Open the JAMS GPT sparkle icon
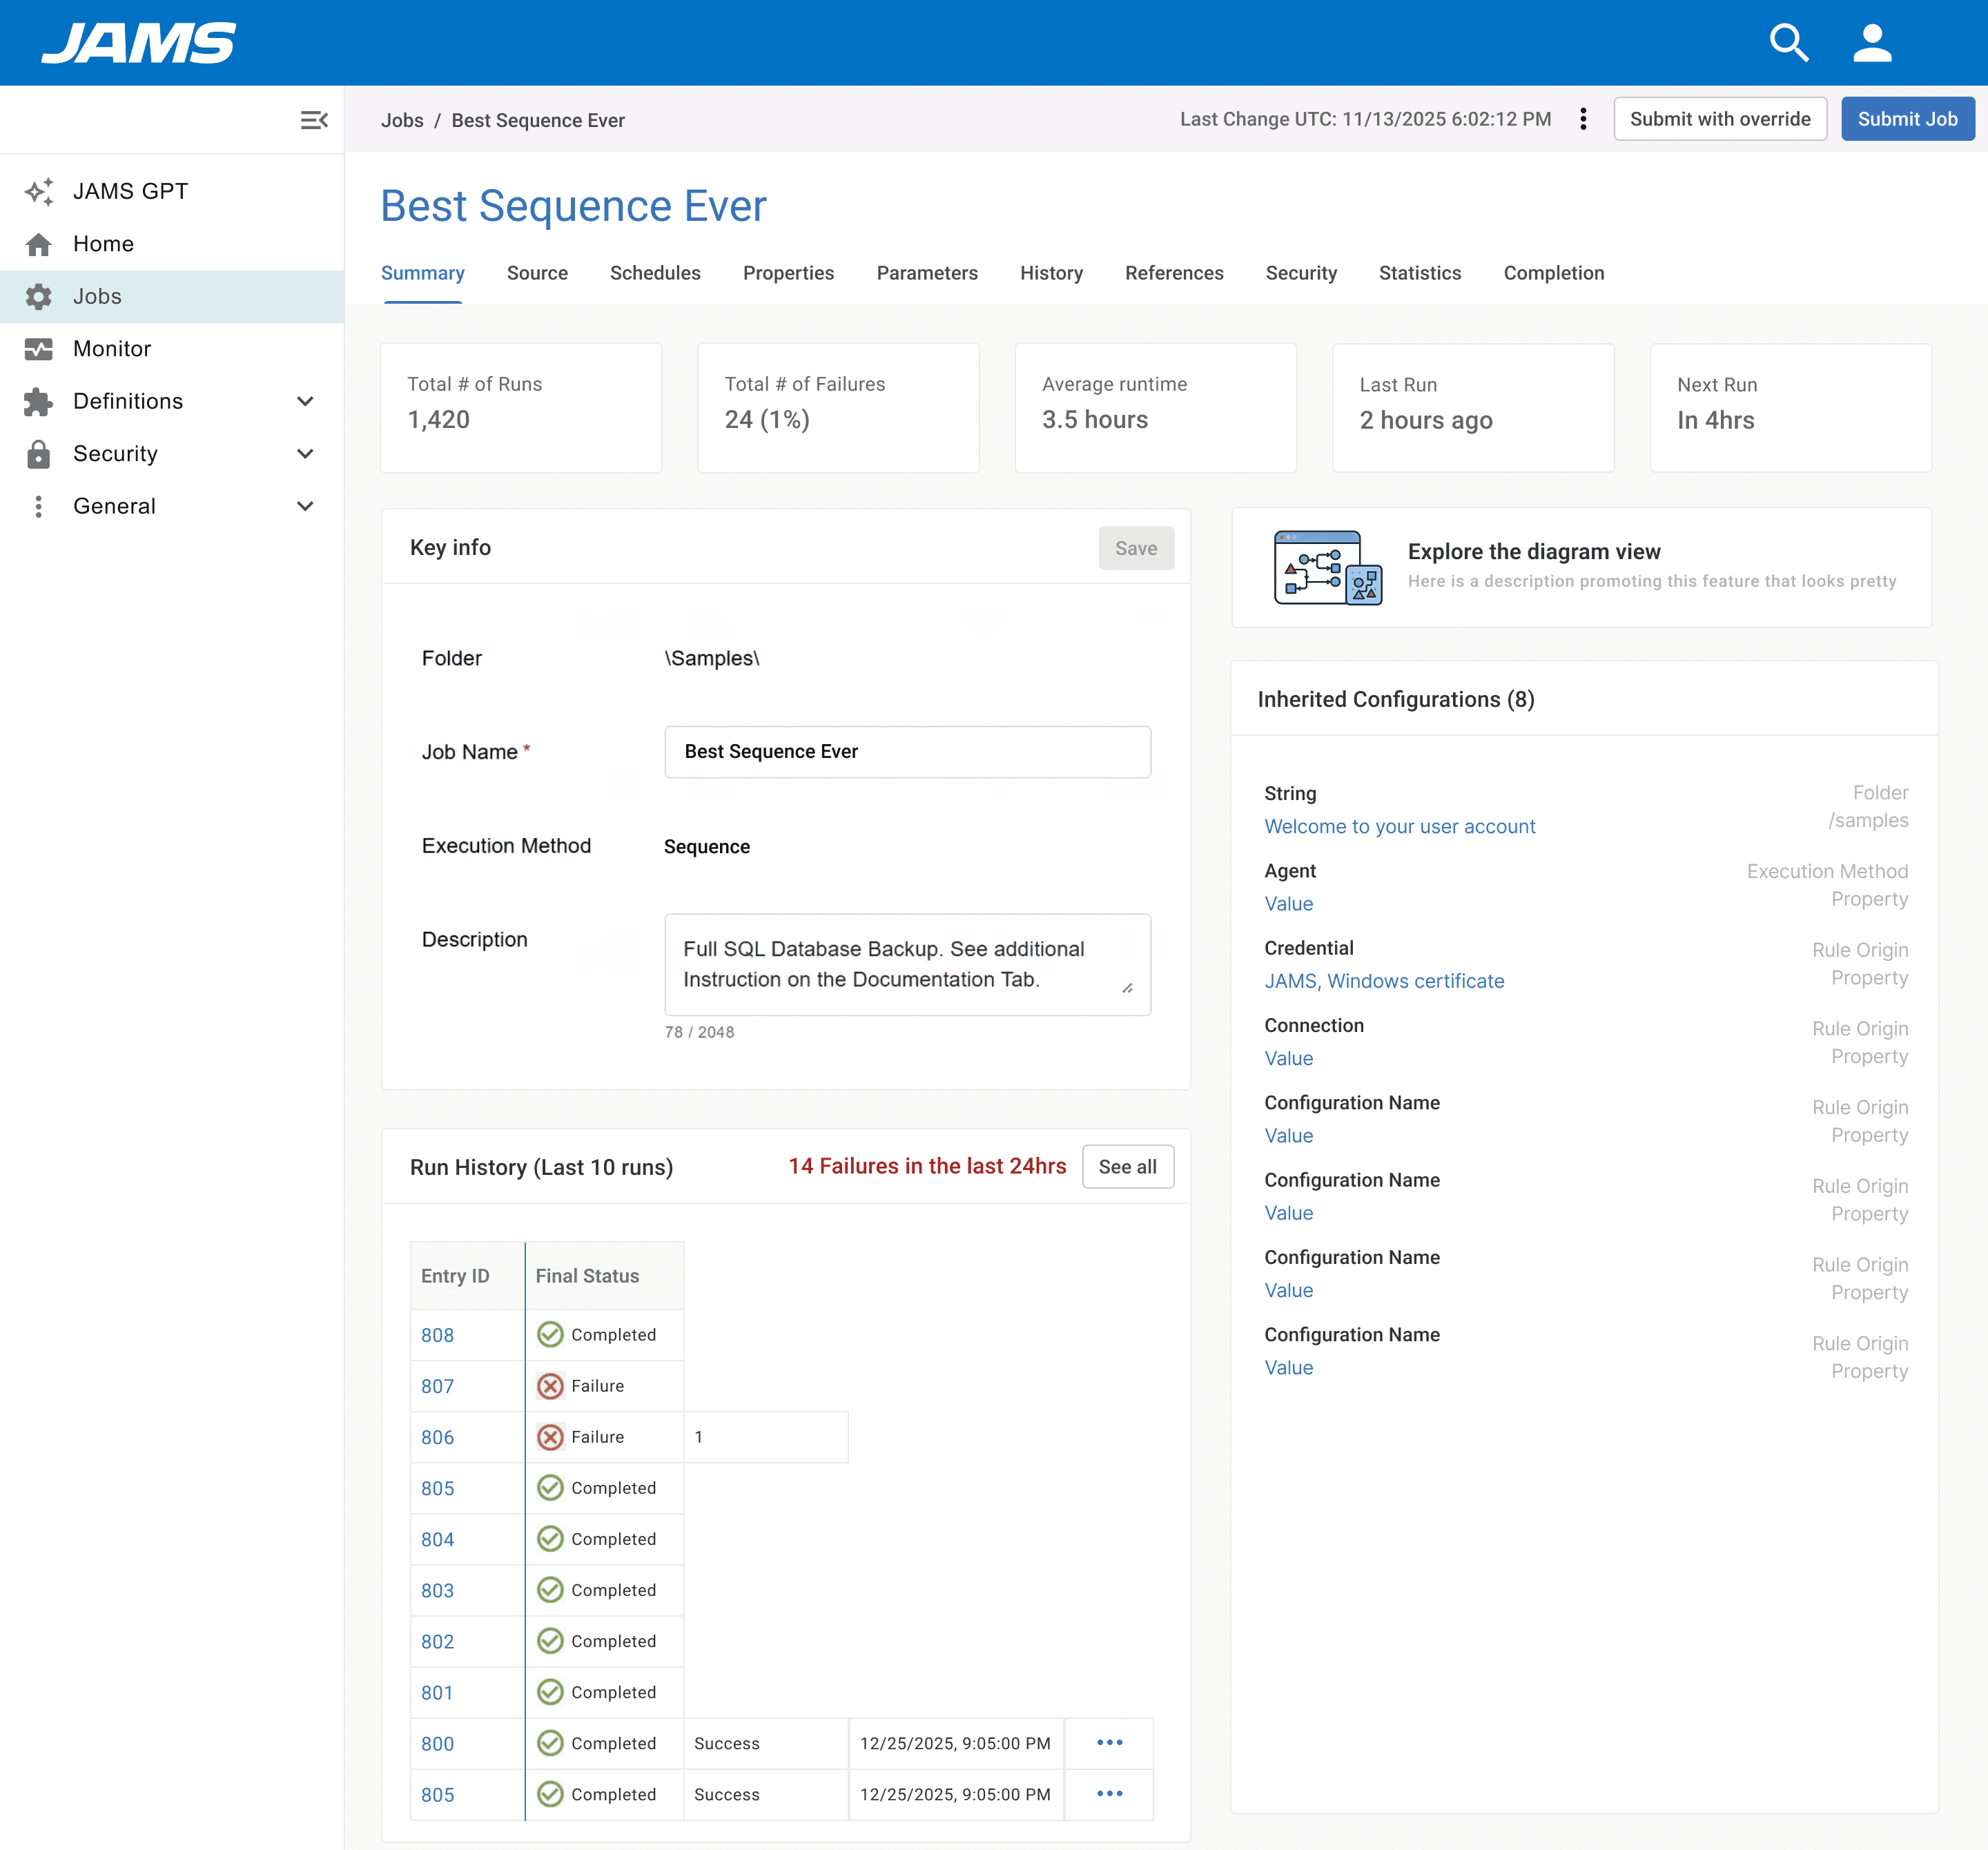The height and width of the screenshot is (1850, 1988). coord(39,191)
